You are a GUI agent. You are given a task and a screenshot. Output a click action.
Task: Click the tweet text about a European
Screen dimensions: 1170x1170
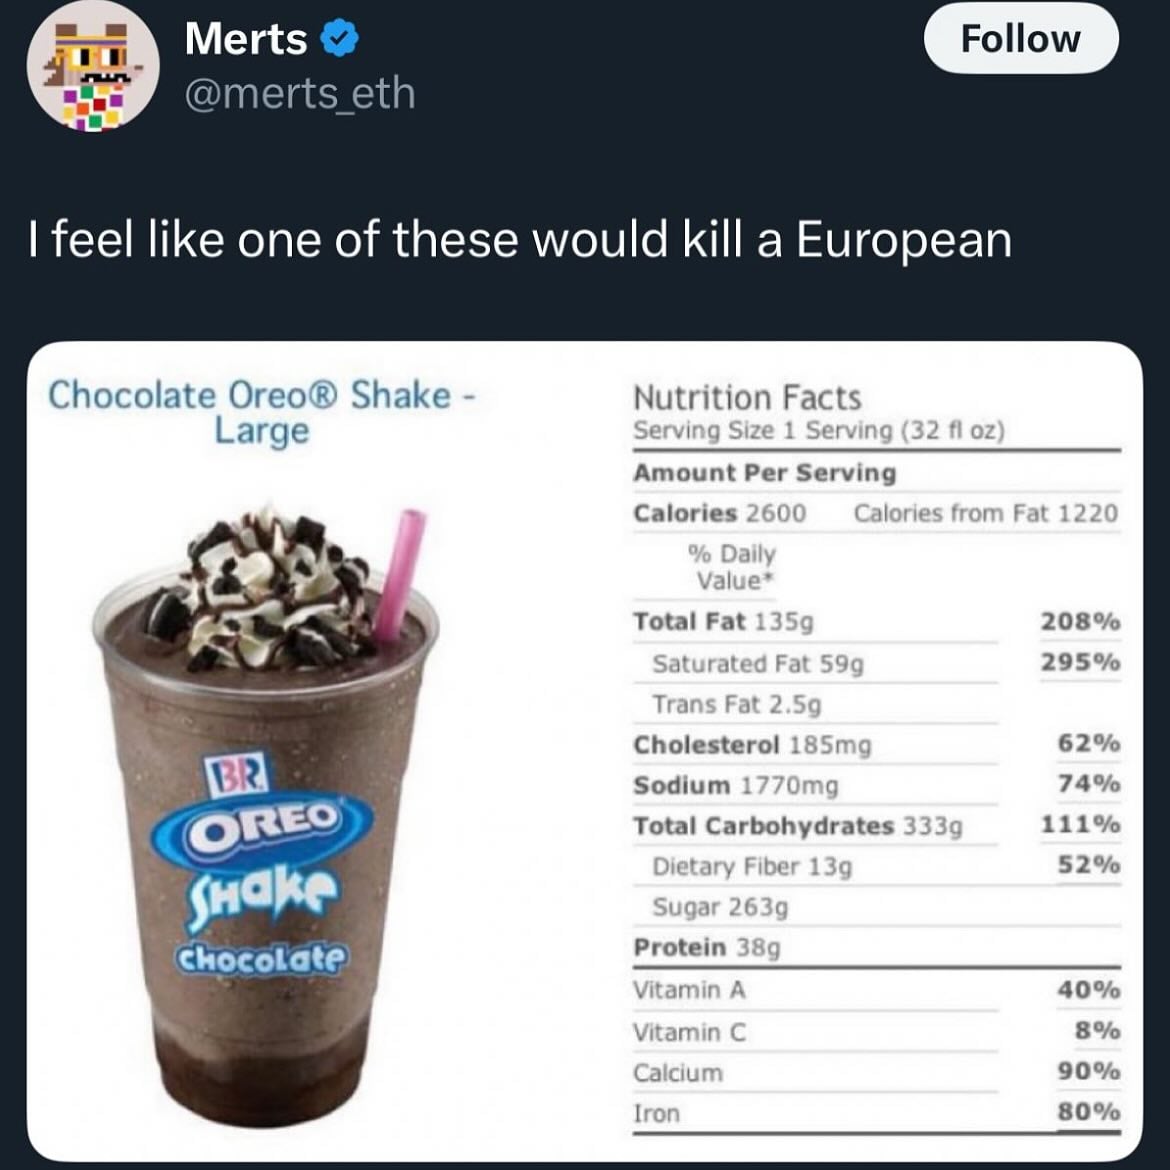click(x=520, y=240)
